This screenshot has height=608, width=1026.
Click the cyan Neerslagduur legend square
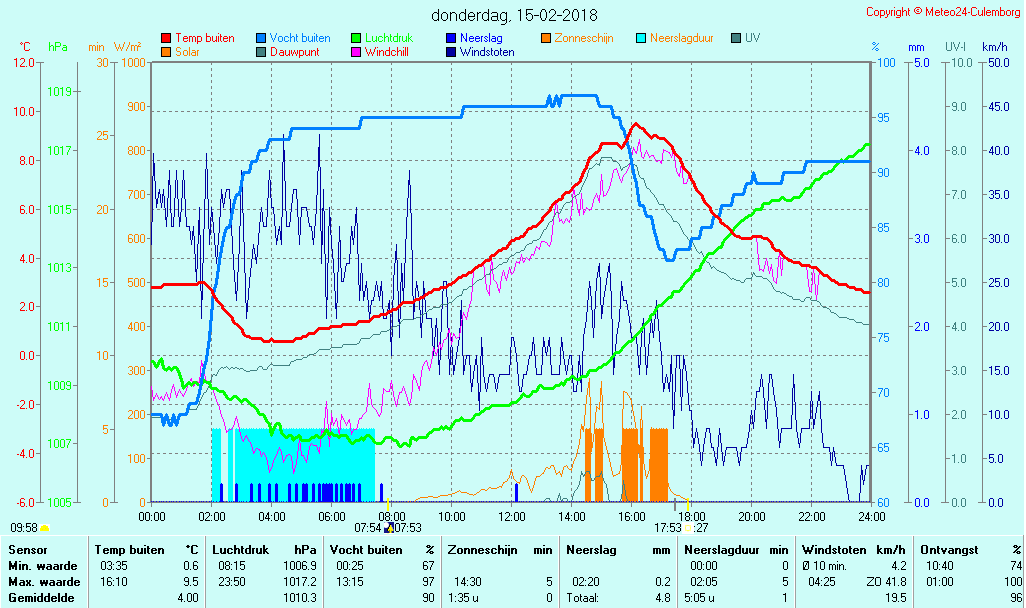click(x=641, y=39)
